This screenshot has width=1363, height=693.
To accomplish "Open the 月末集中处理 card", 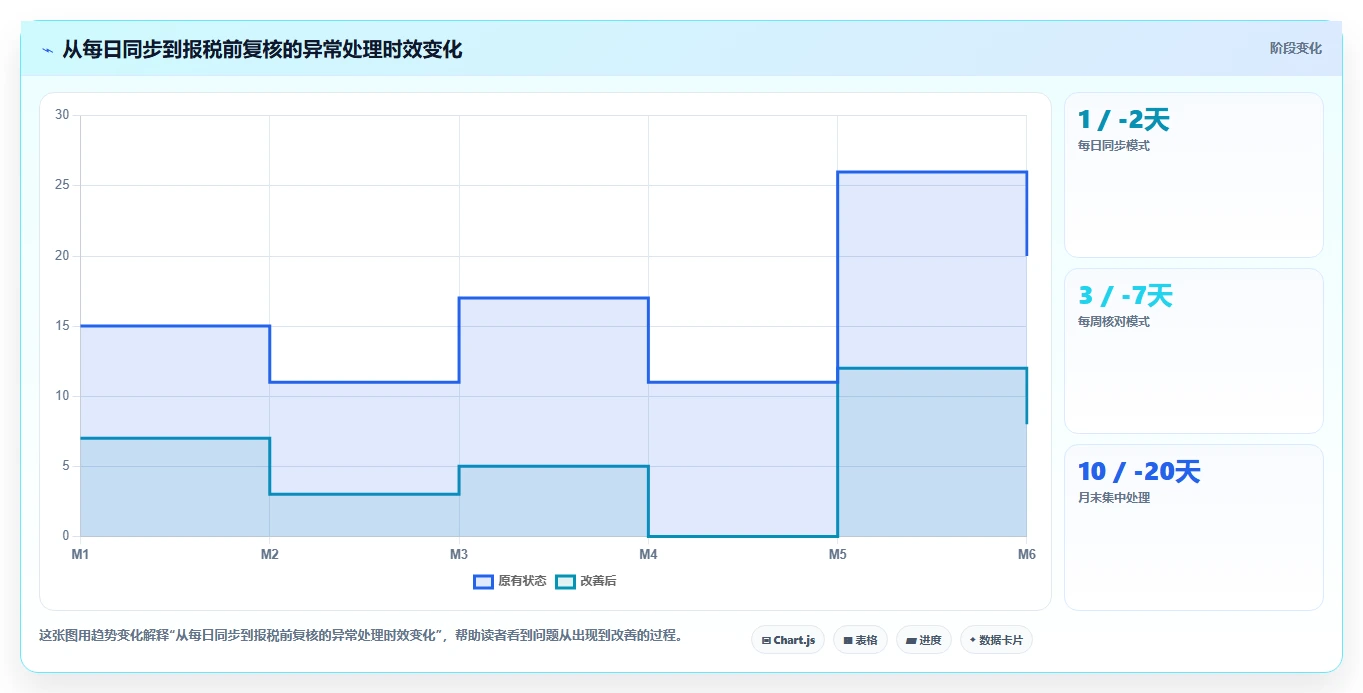I will click(x=1194, y=527).
